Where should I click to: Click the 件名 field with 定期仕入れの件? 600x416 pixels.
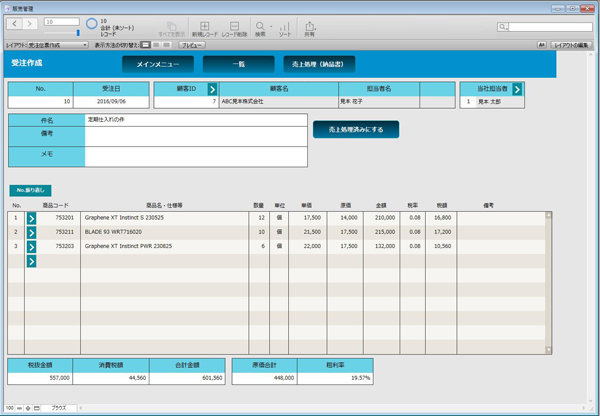[196, 120]
